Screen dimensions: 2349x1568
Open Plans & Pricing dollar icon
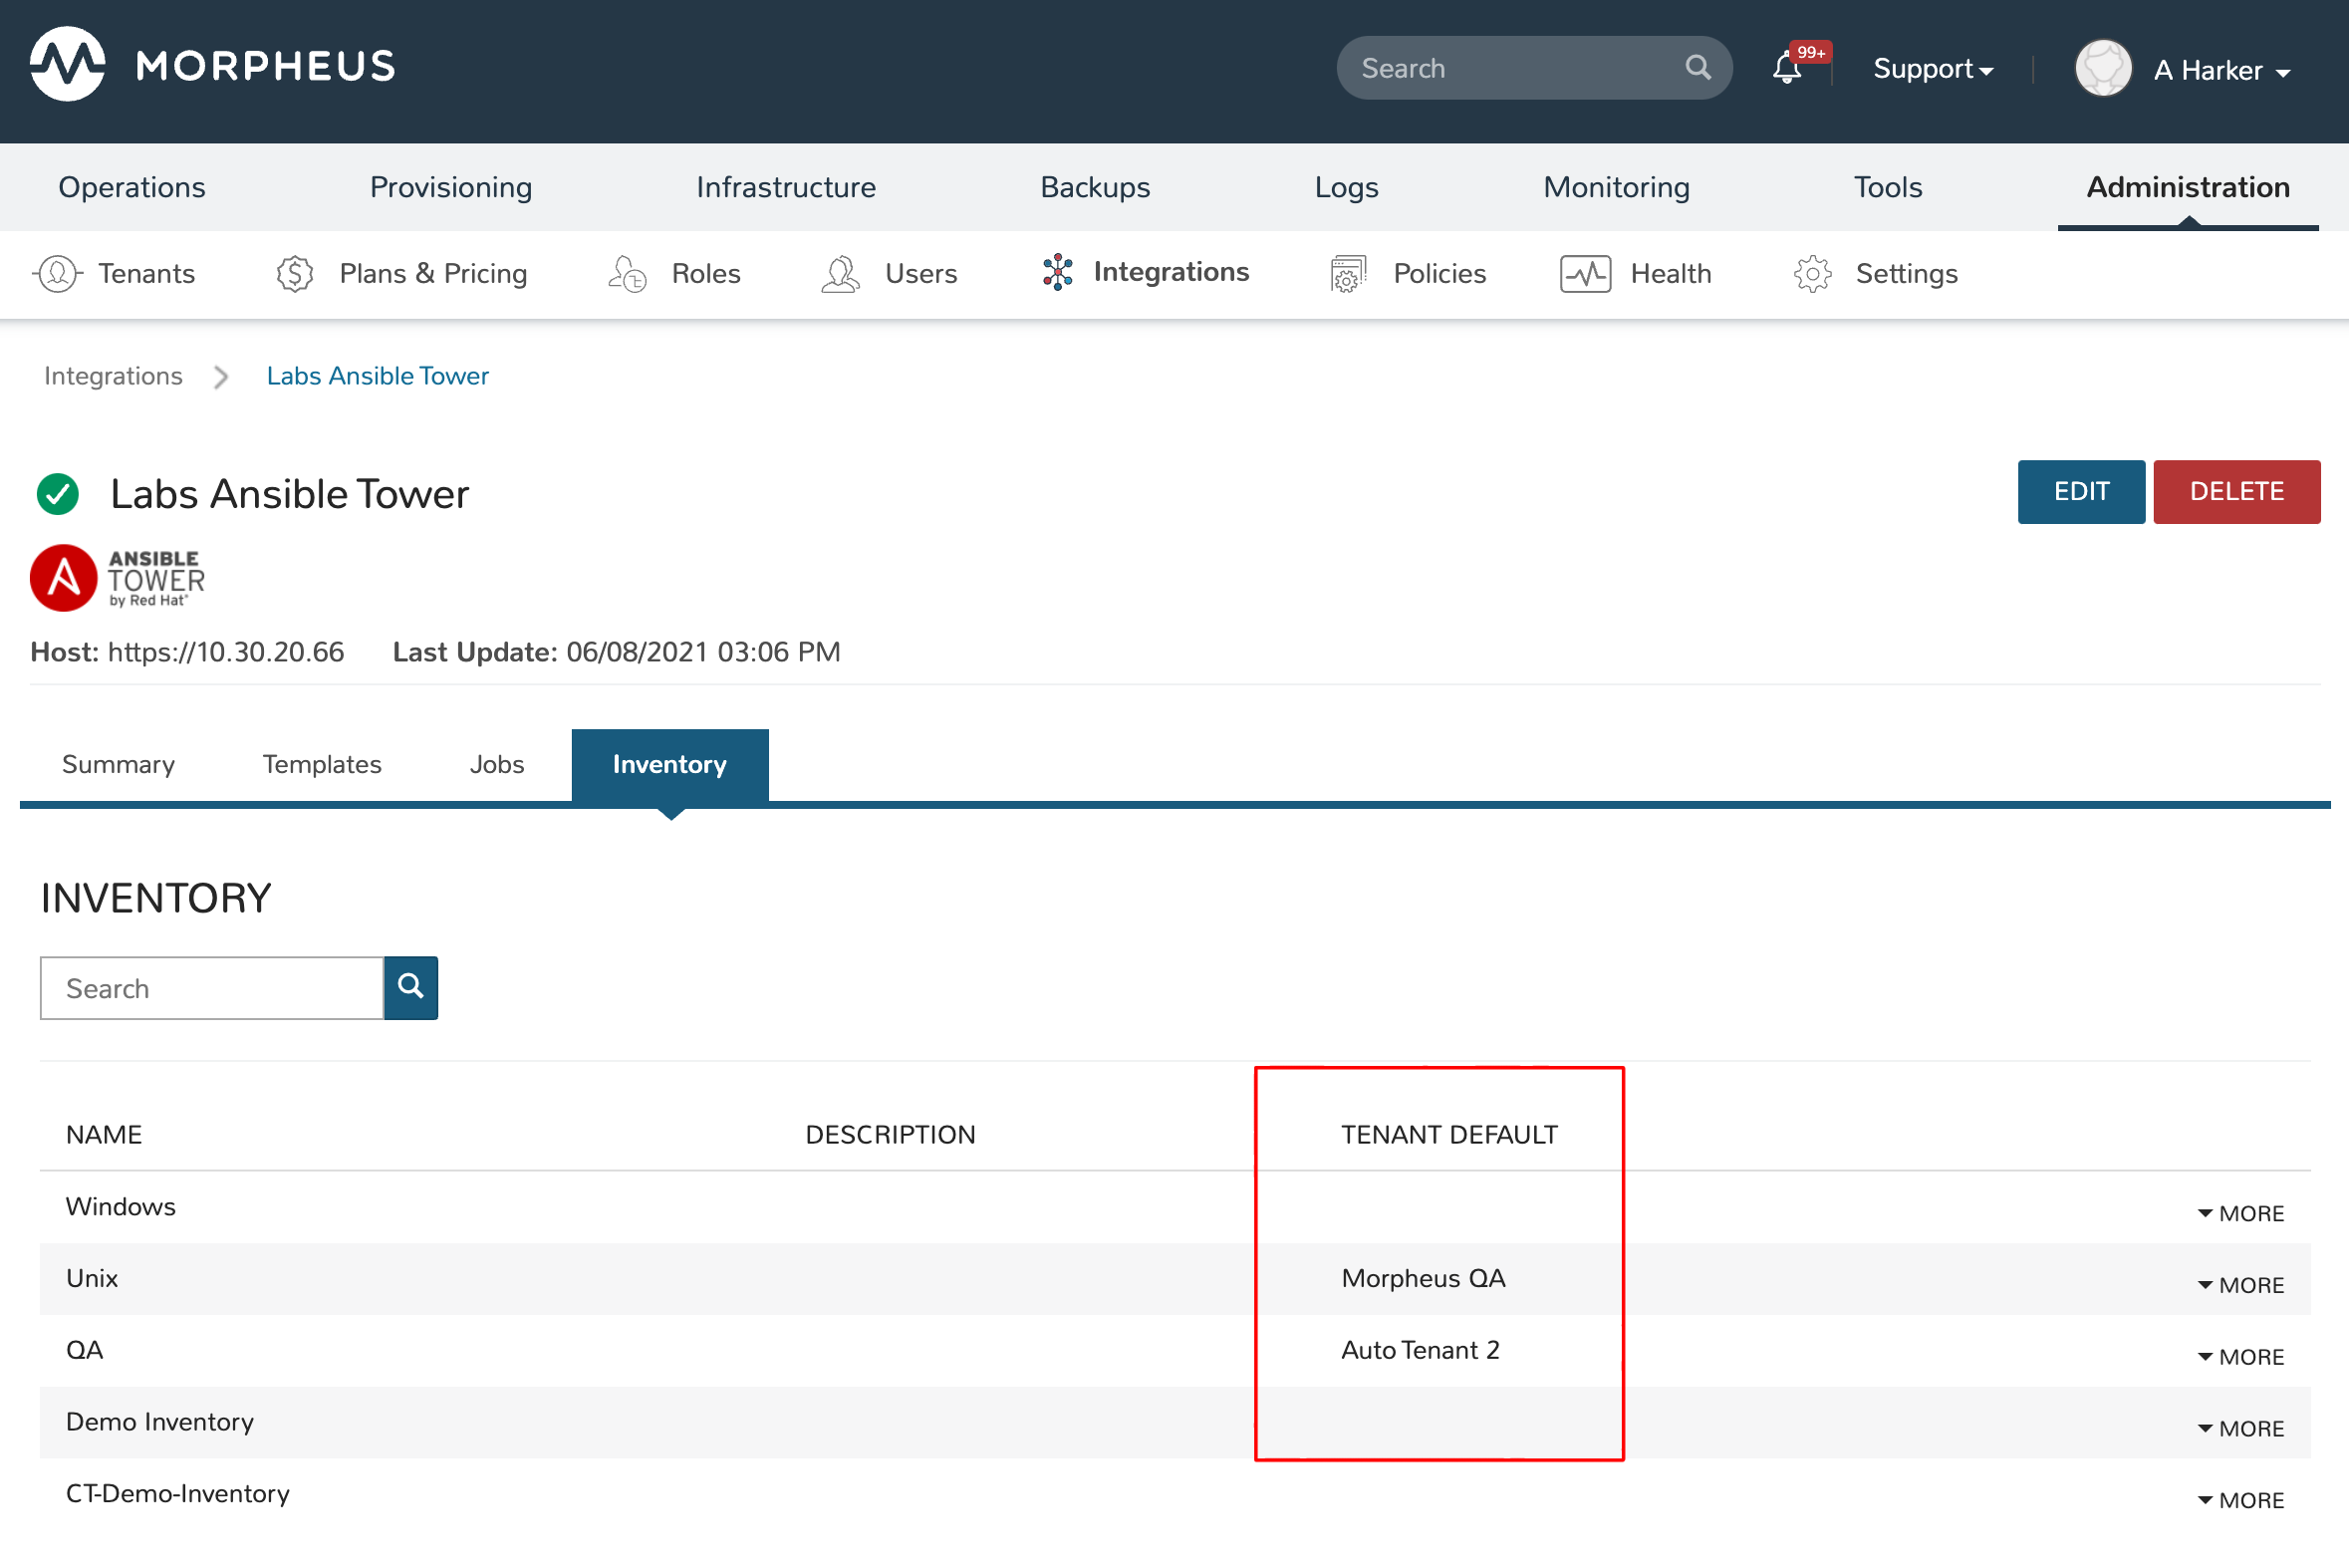294,273
